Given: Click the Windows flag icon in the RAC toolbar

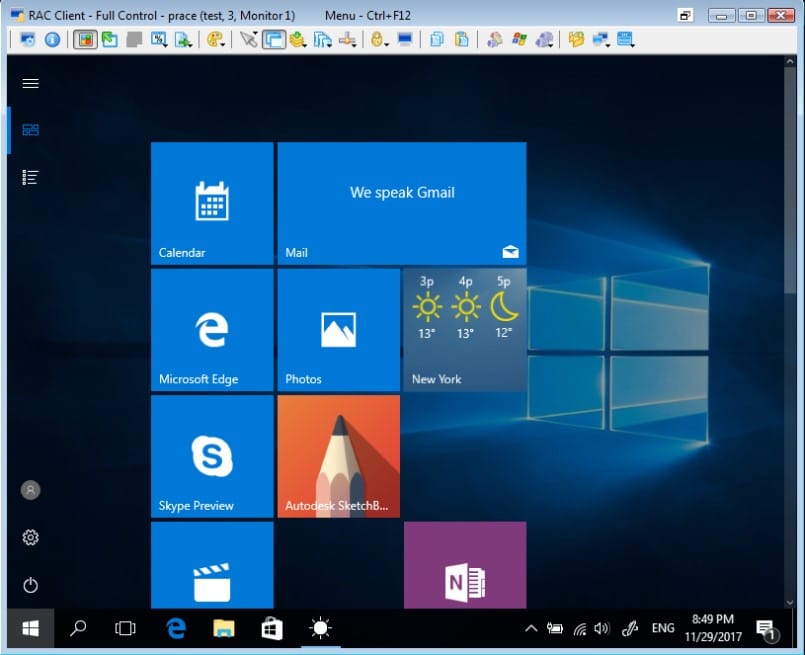Looking at the screenshot, I should pyautogui.click(x=519, y=40).
